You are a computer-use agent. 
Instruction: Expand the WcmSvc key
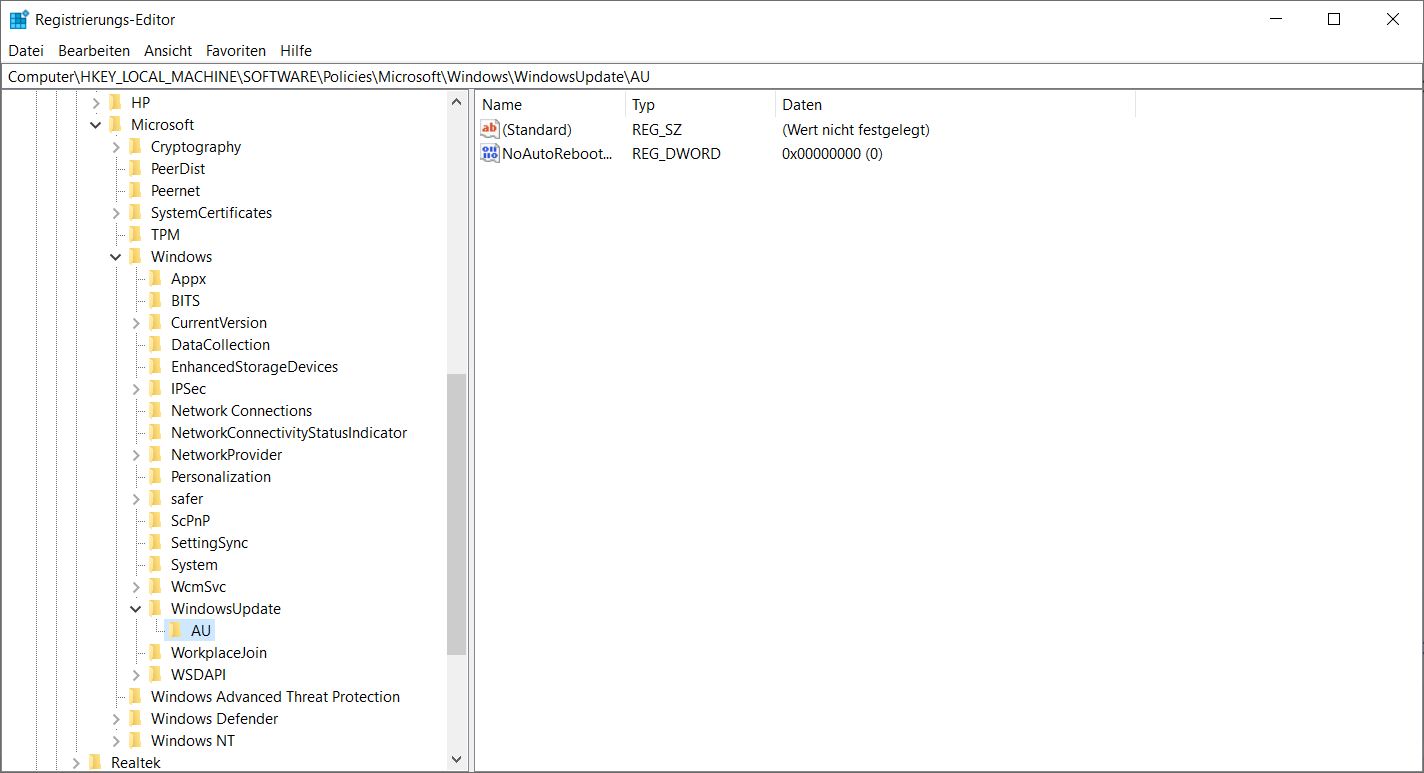[x=136, y=586]
